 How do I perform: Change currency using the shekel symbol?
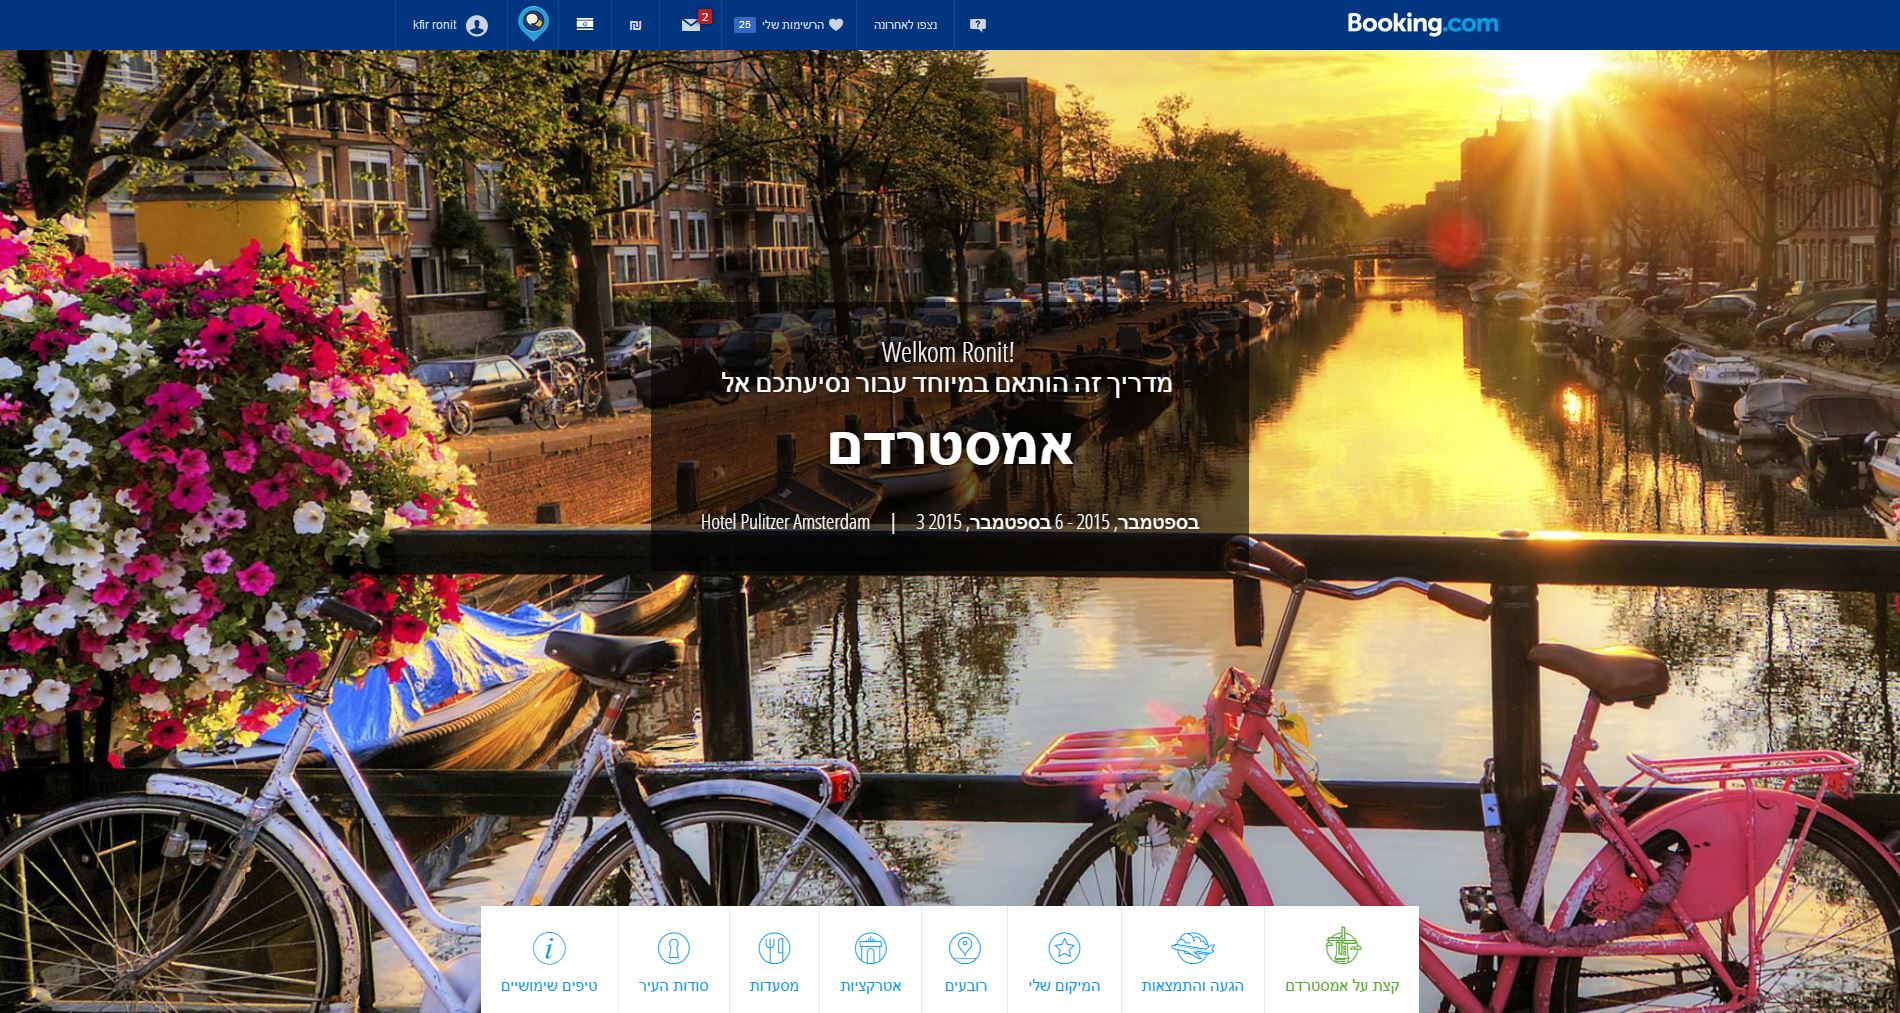coord(635,25)
